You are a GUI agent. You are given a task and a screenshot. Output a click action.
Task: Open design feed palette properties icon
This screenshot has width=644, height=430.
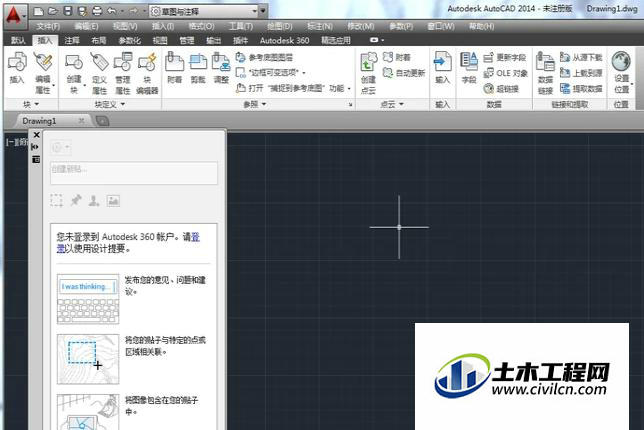36,159
